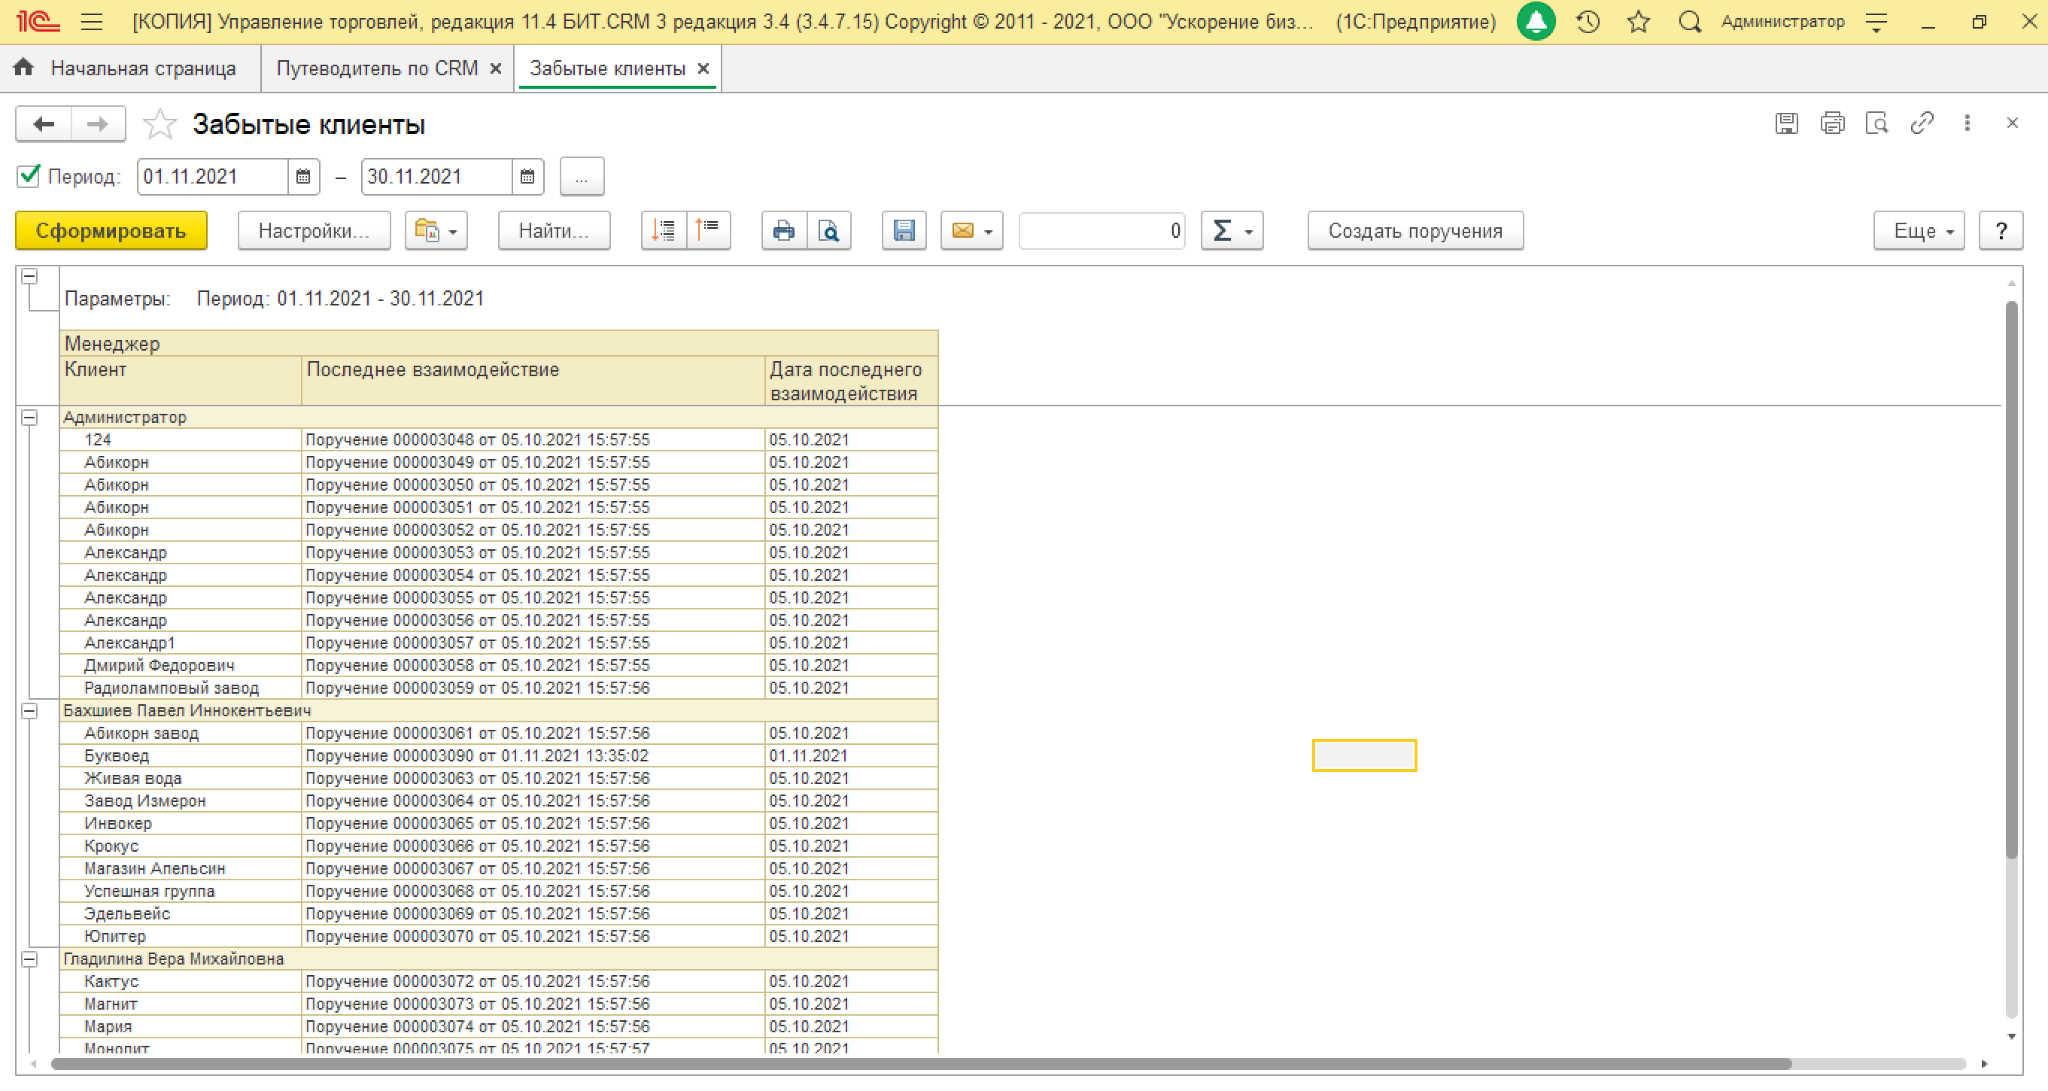Go to Начальная страница home tab
The image size is (2048, 1091).
126,68
